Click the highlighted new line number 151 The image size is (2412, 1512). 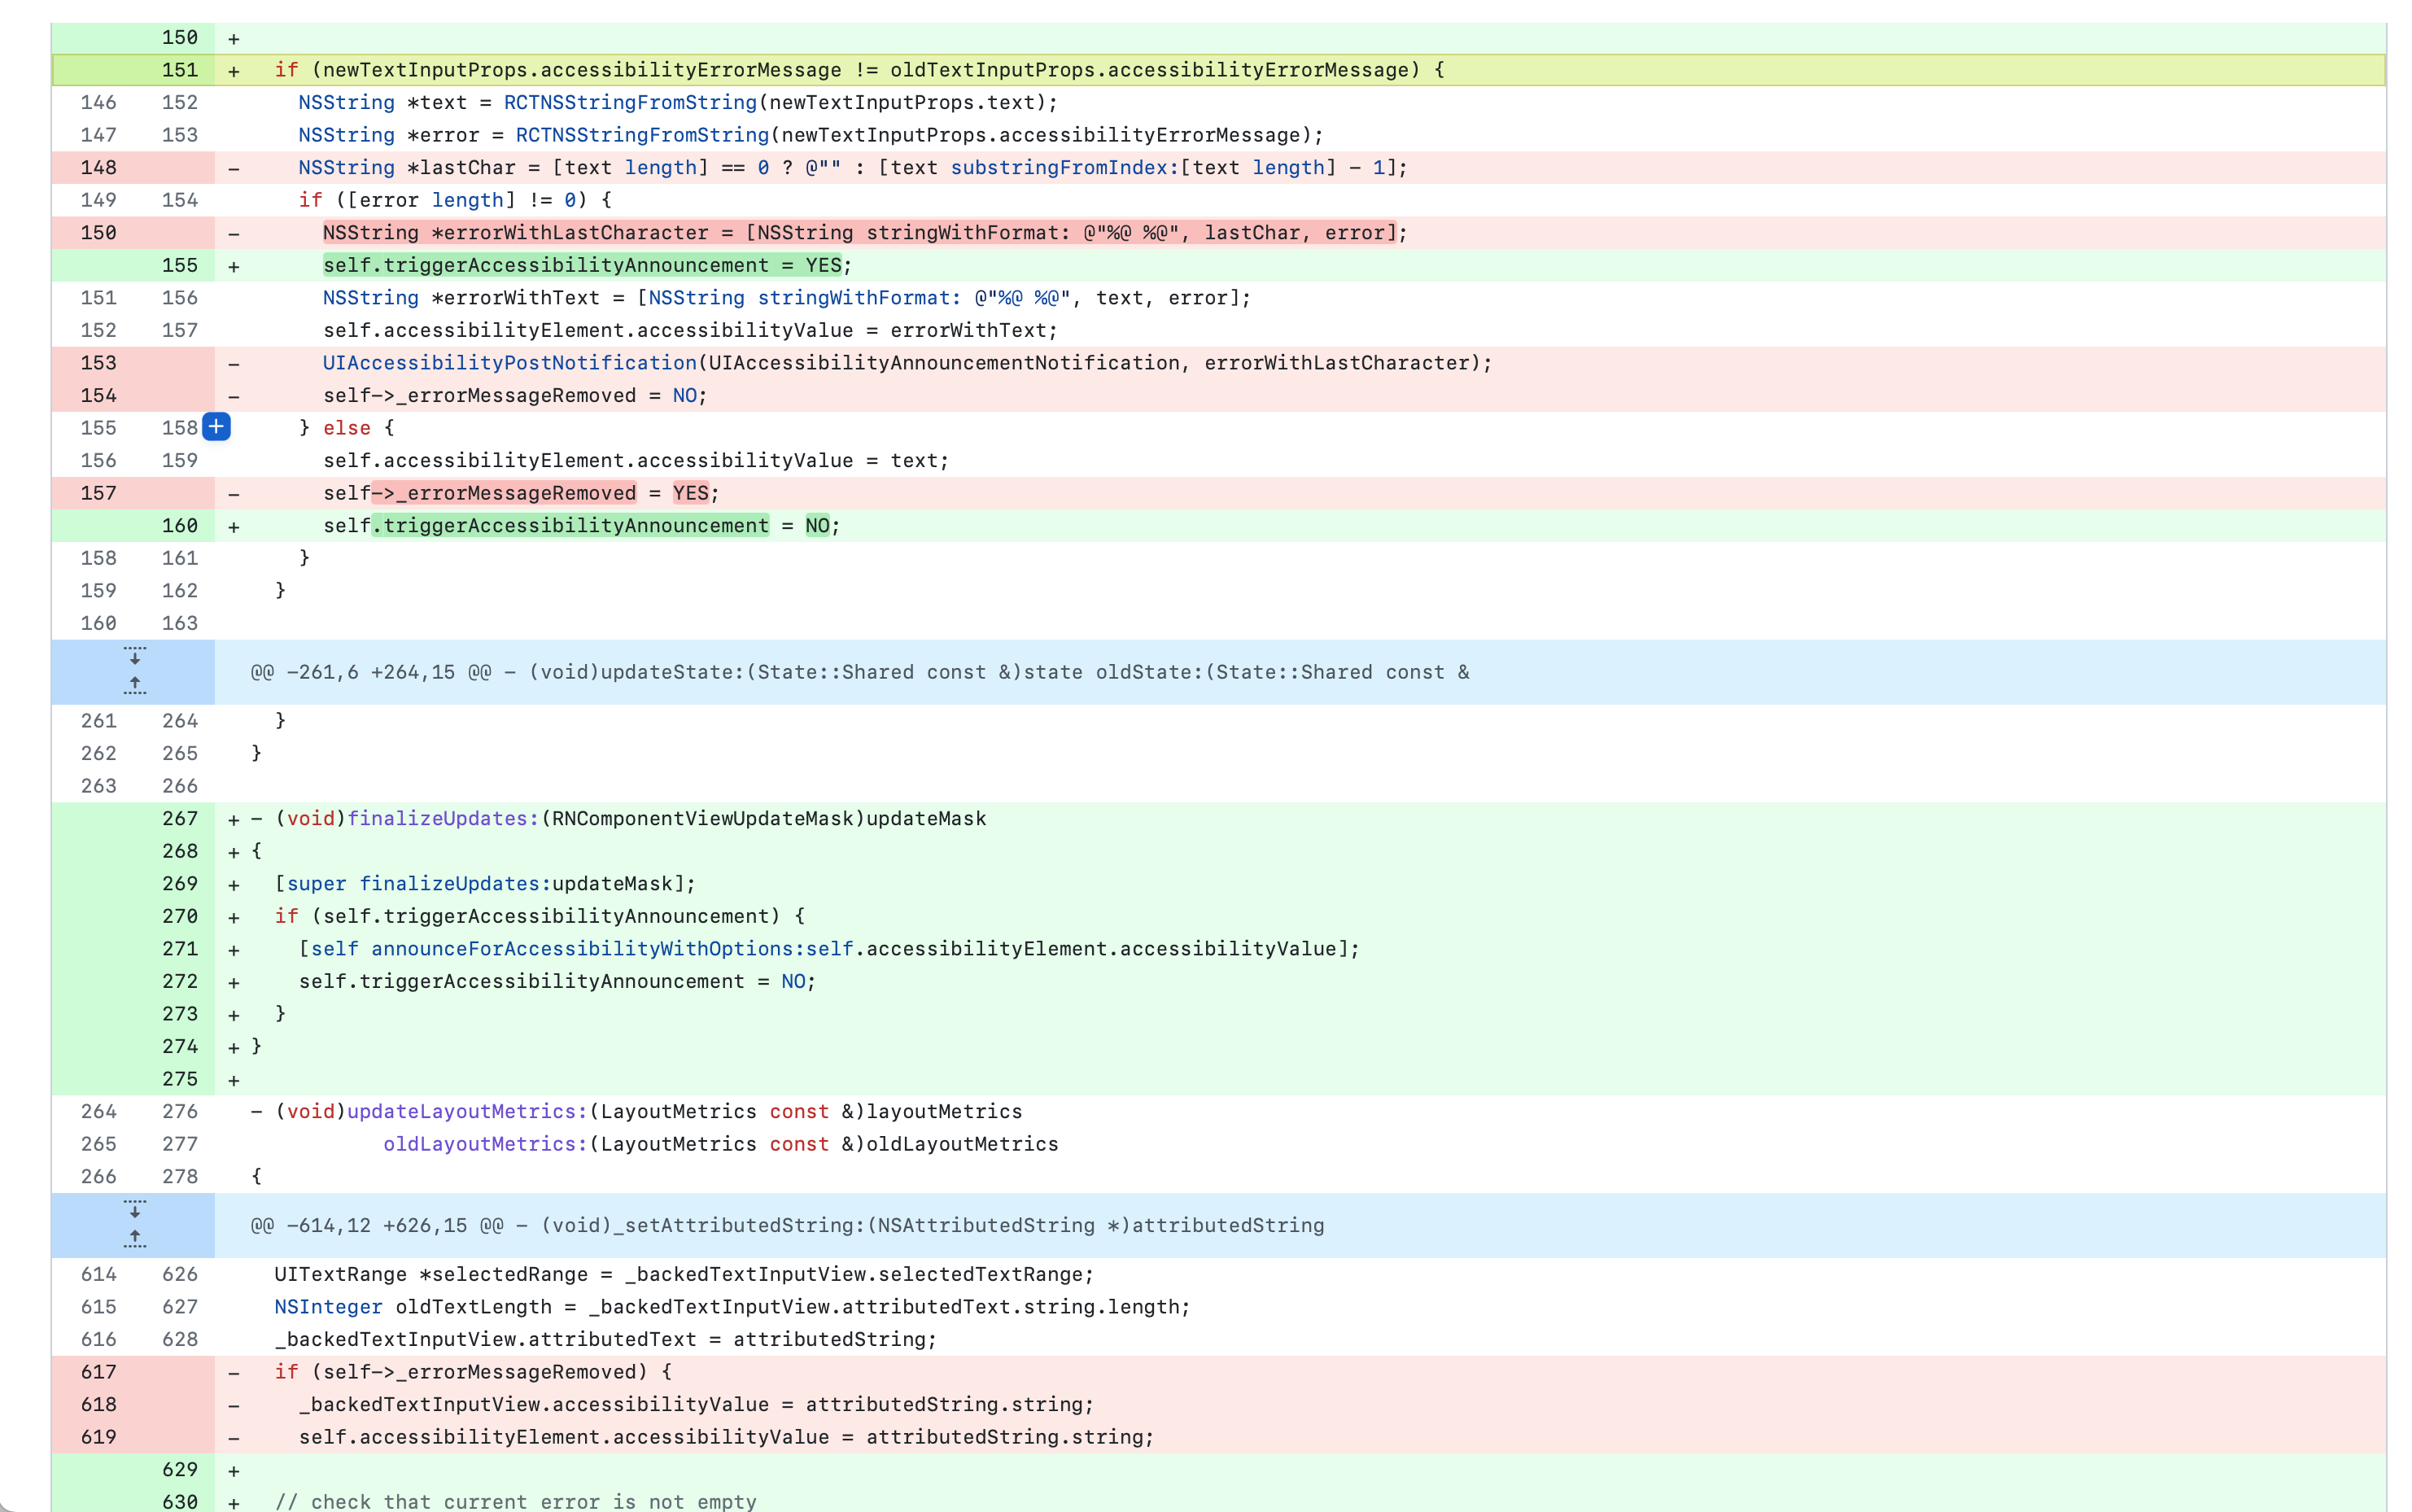(180, 70)
